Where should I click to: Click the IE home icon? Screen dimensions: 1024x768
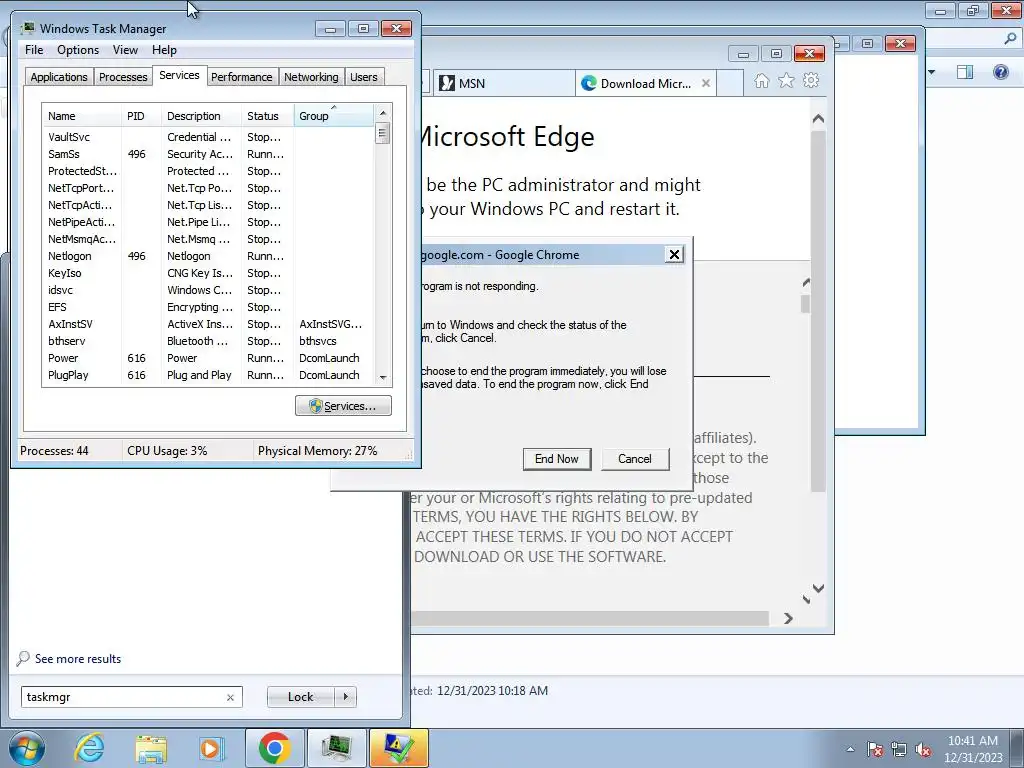coord(761,81)
